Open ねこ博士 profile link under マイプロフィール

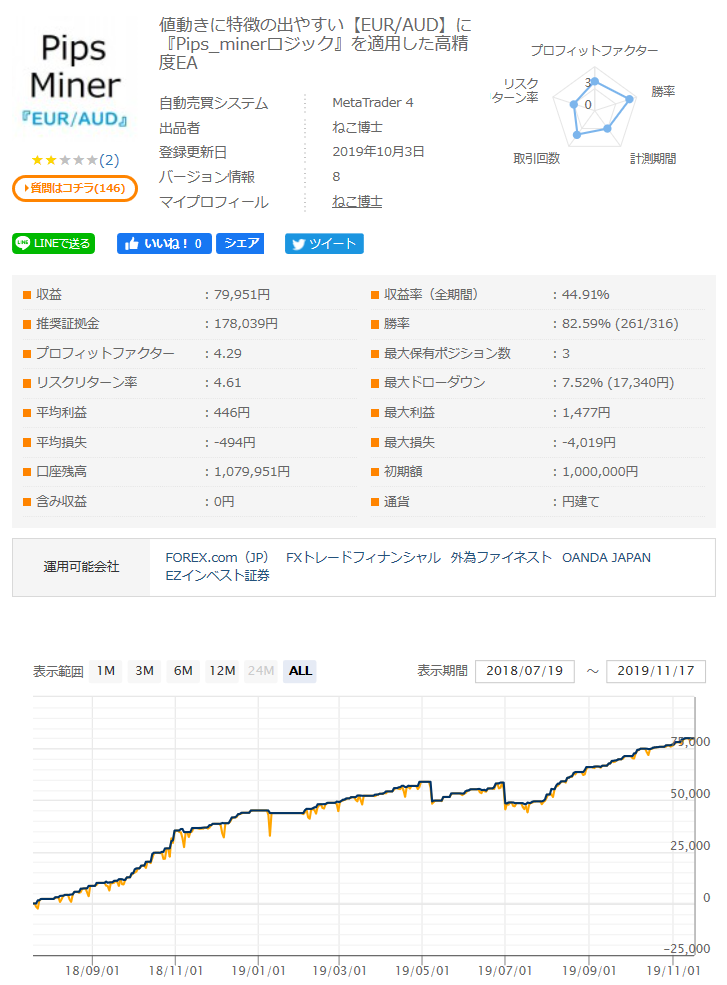click(357, 202)
